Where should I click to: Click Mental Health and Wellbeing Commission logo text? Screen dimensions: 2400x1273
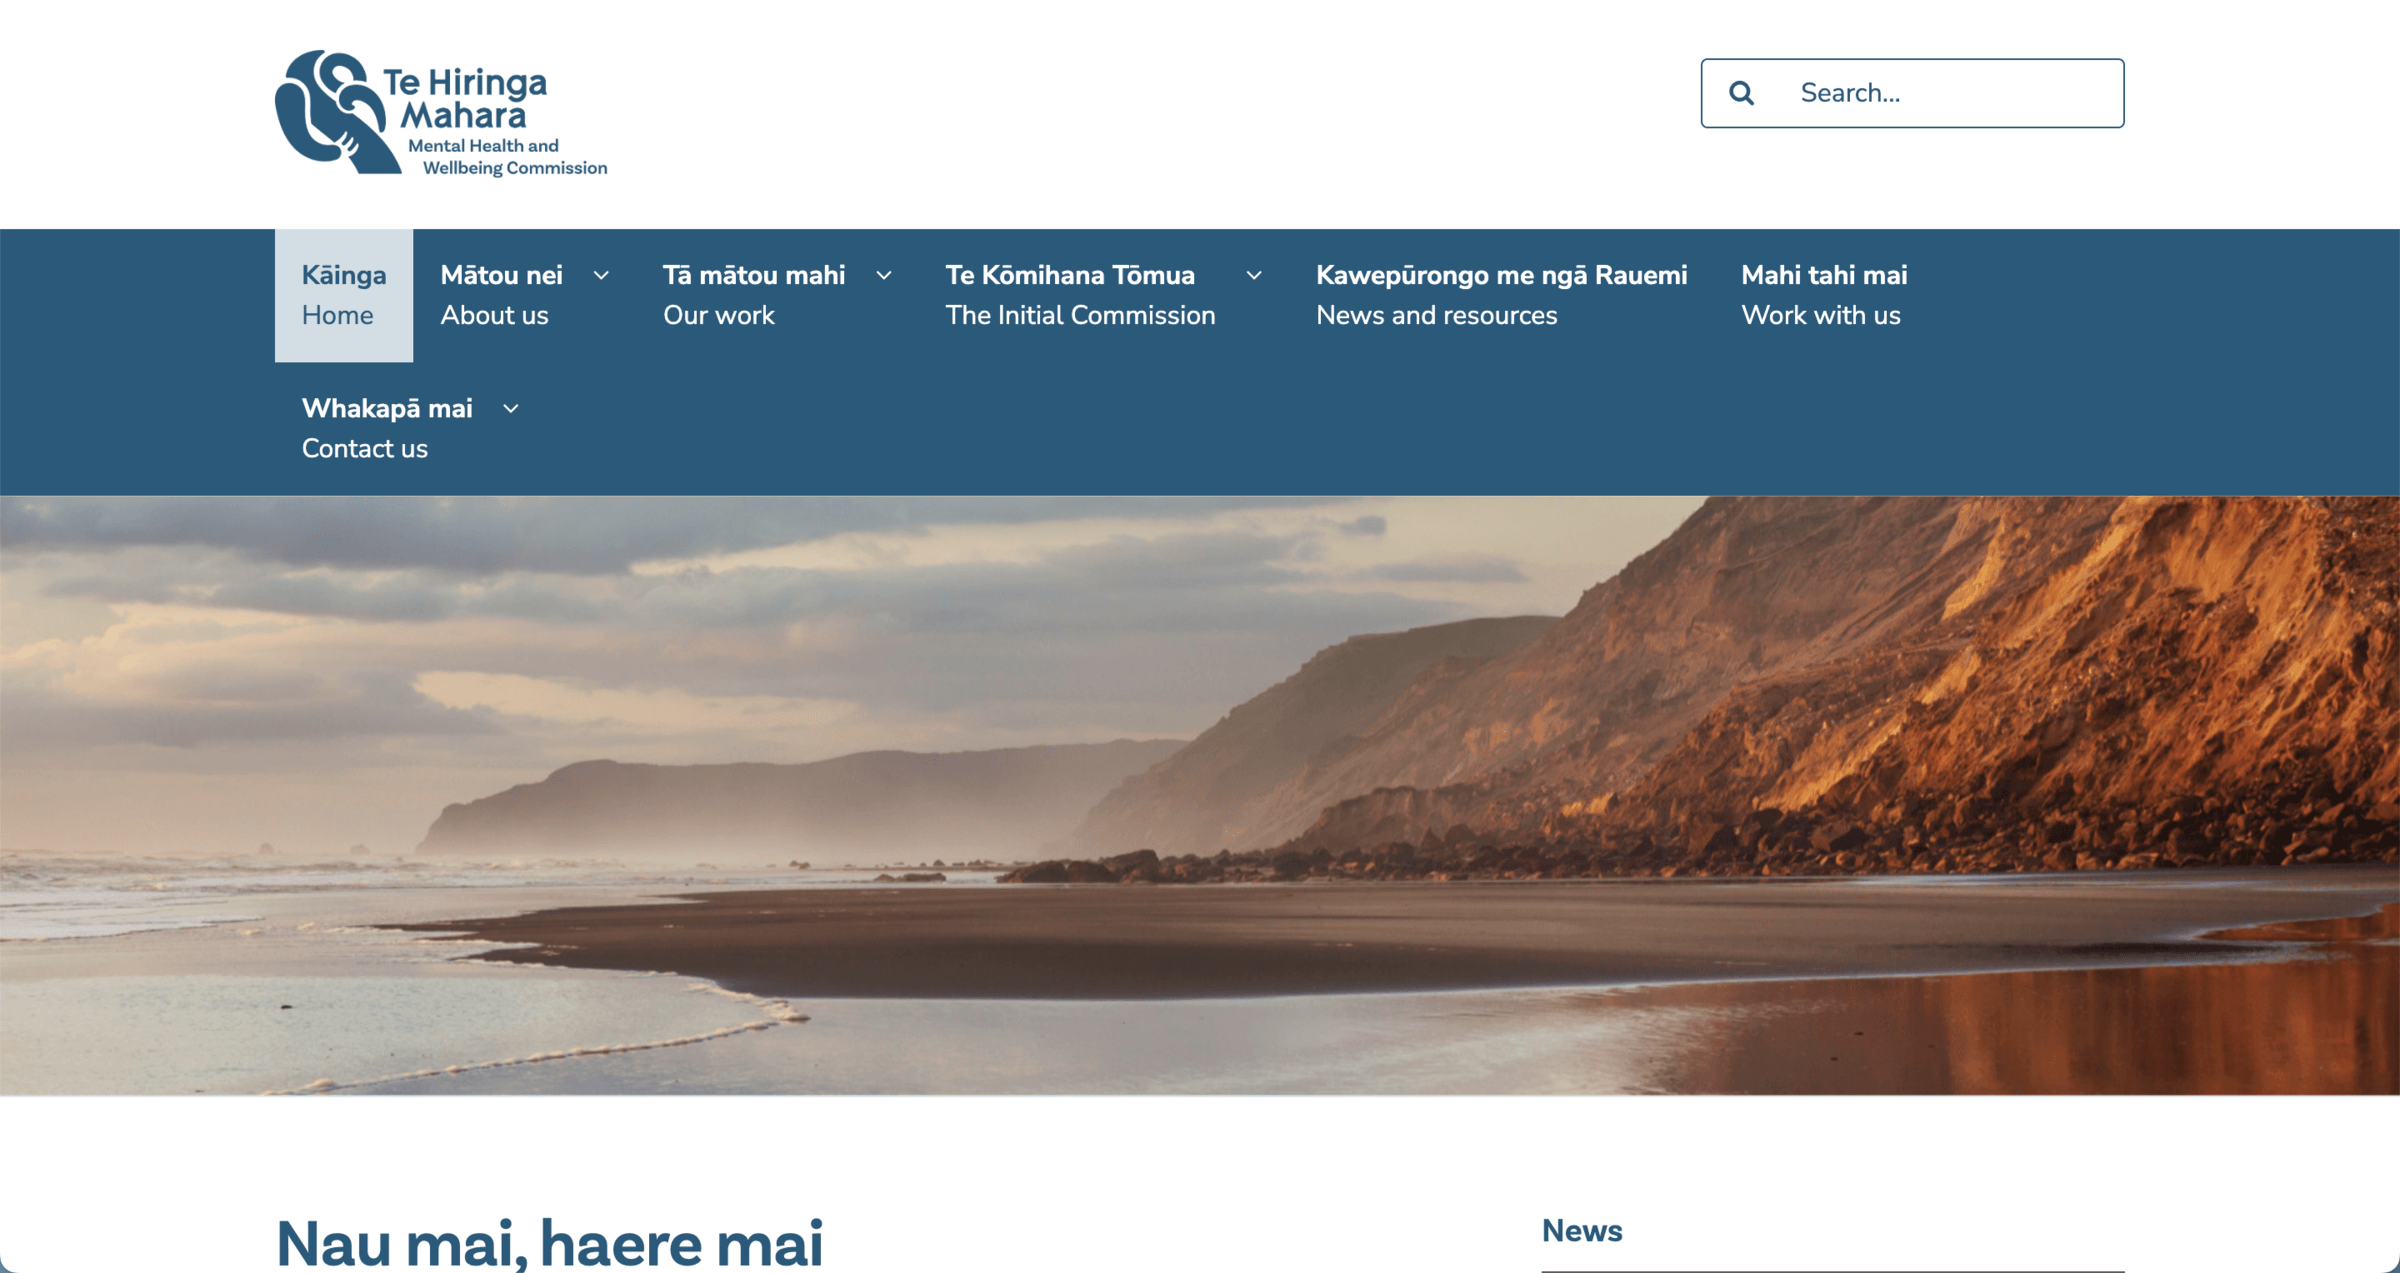click(x=506, y=157)
